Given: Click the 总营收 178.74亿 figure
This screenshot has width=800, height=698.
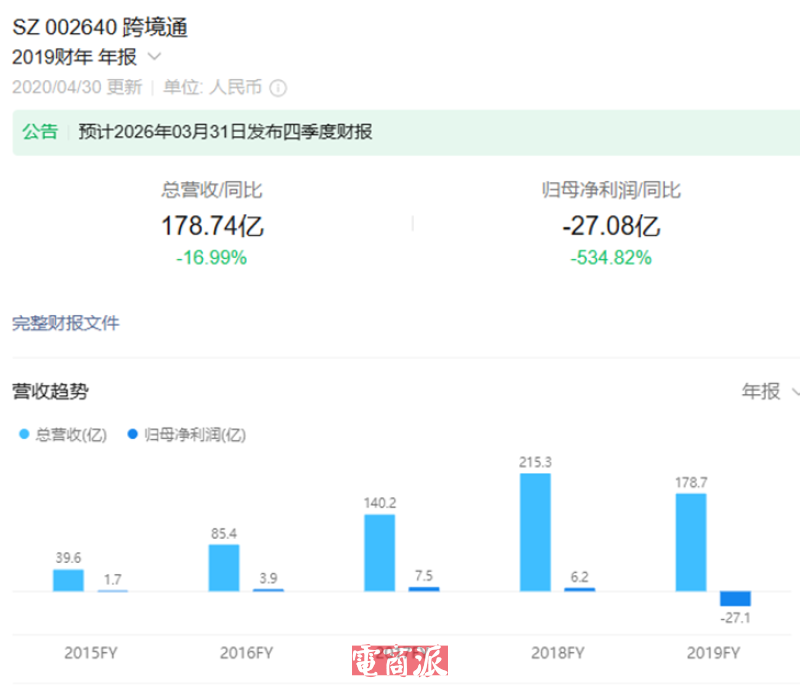Looking at the screenshot, I should coord(212,226).
